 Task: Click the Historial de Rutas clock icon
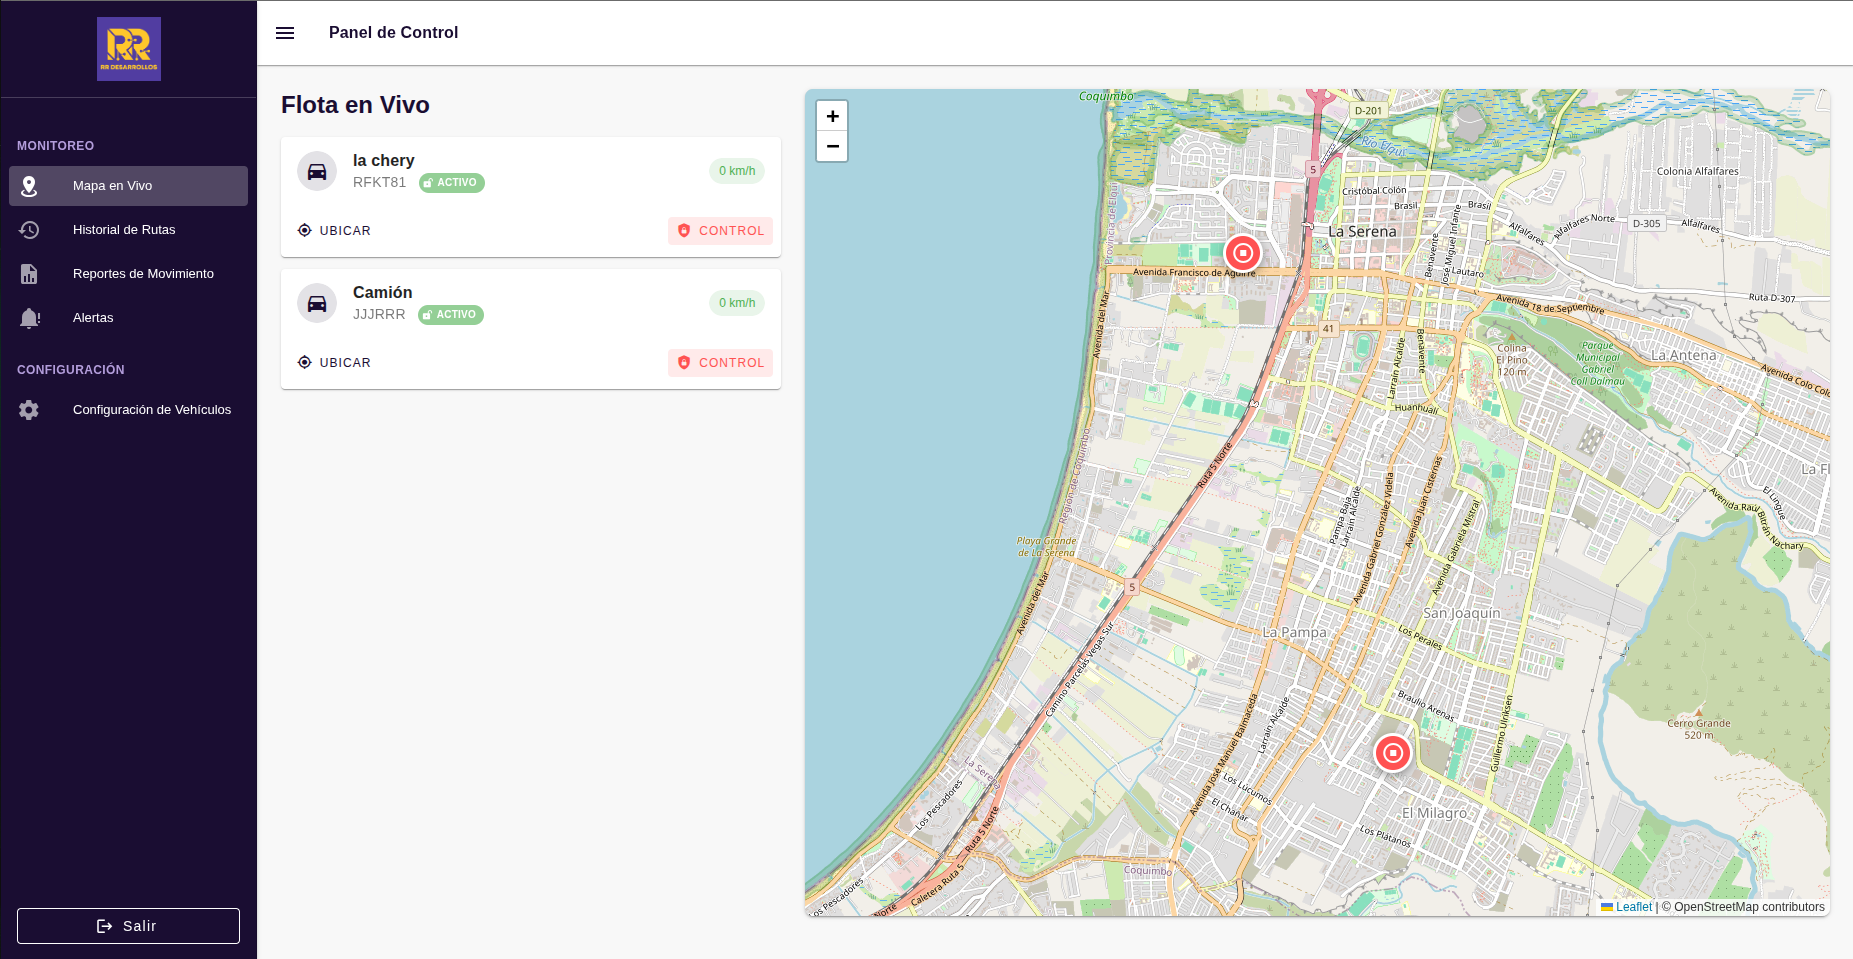click(30, 230)
